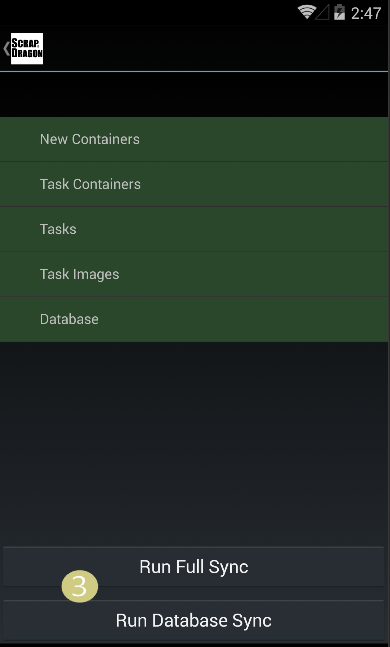Screen dimensions: 390x647
Task: Select the Task Images row
Action: [194, 274]
